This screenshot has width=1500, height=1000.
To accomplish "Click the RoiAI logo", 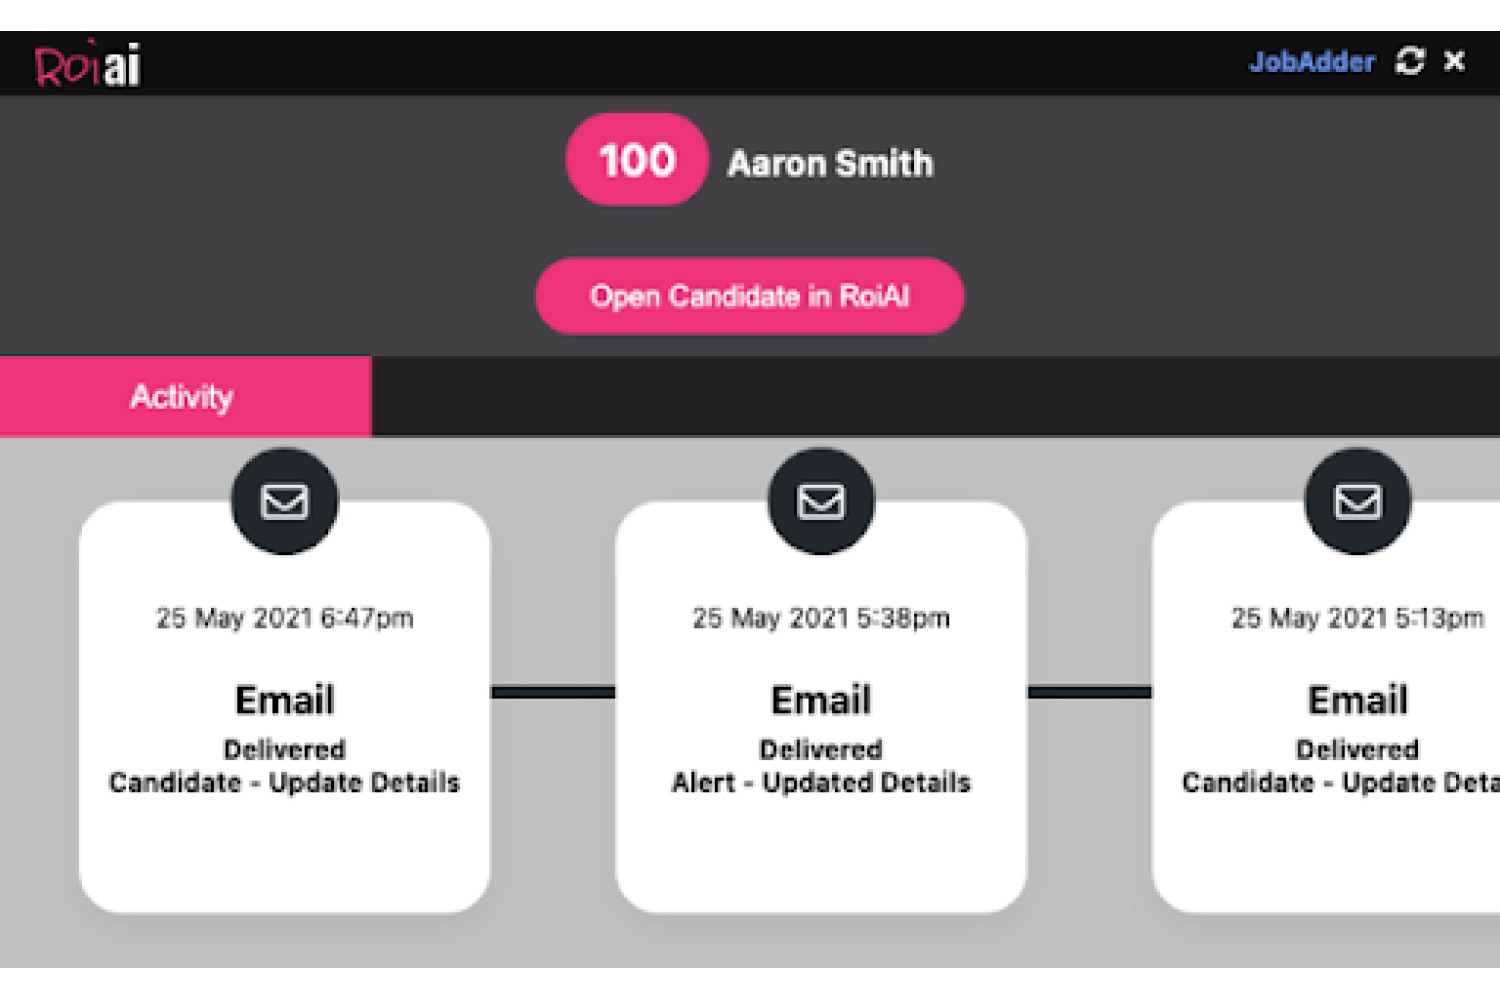I will coord(88,64).
